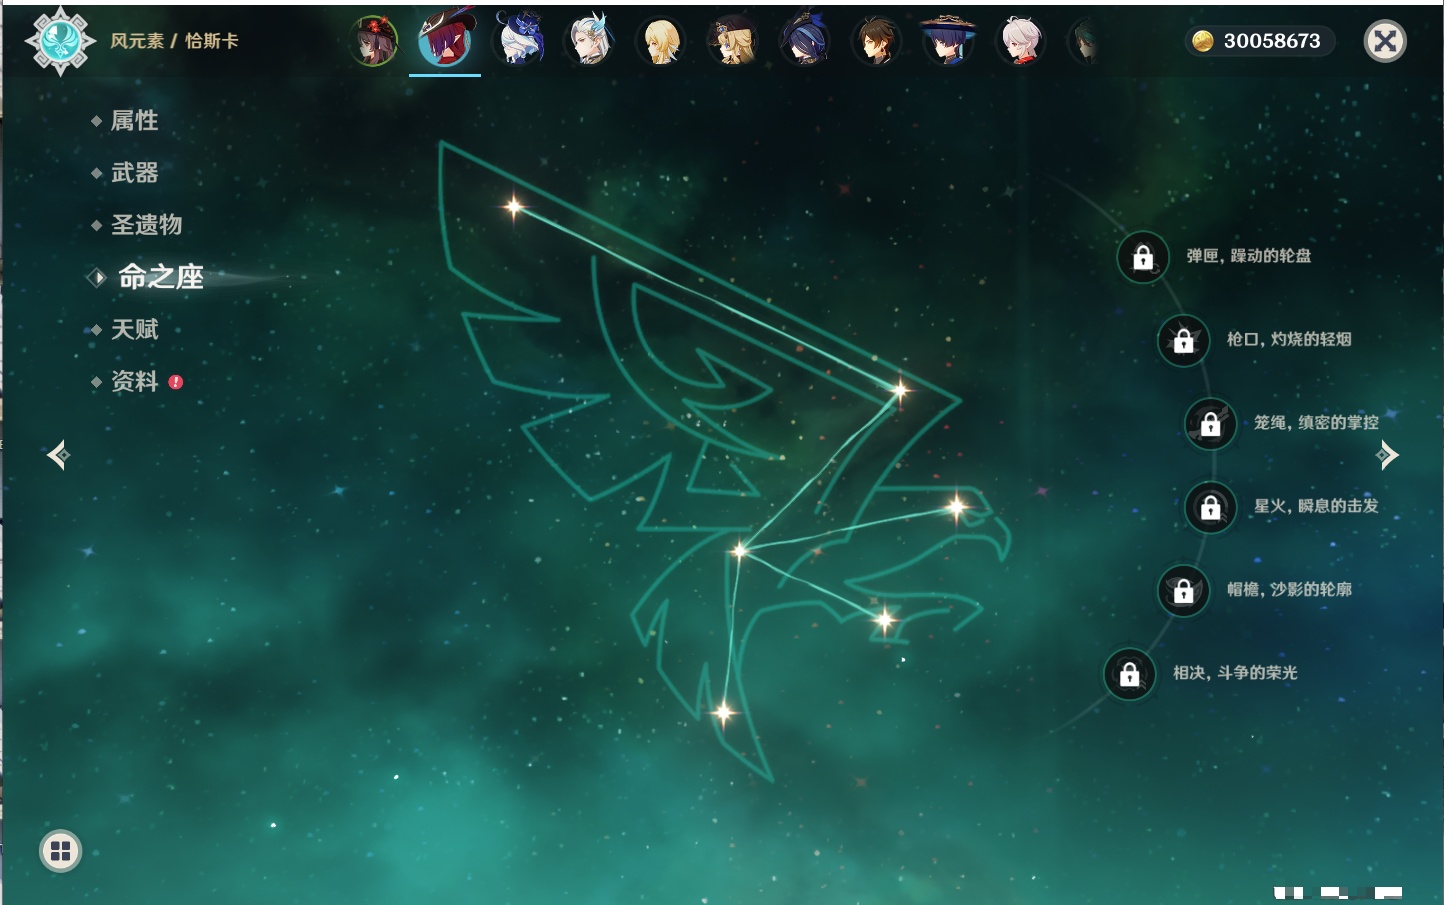Click the lock icon for 弹匣, 躁动的轮盘
Screen dimensions: 1444x905
click(1143, 257)
